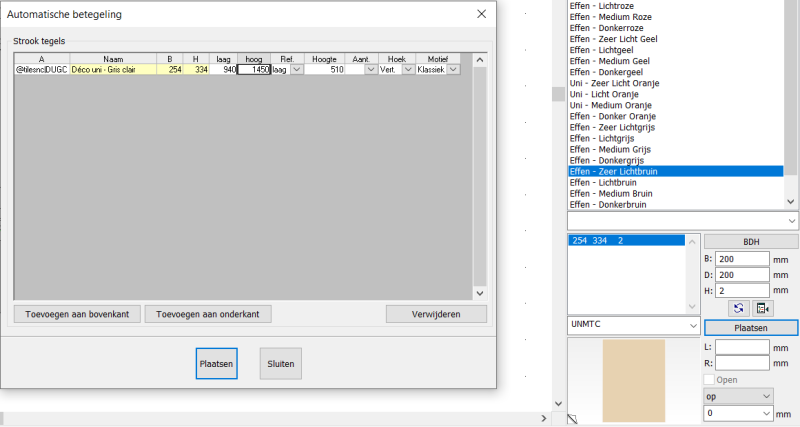Click the small corner icon below the preview
The height and width of the screenshot is (427, 800).
click(x=572, y=418)
